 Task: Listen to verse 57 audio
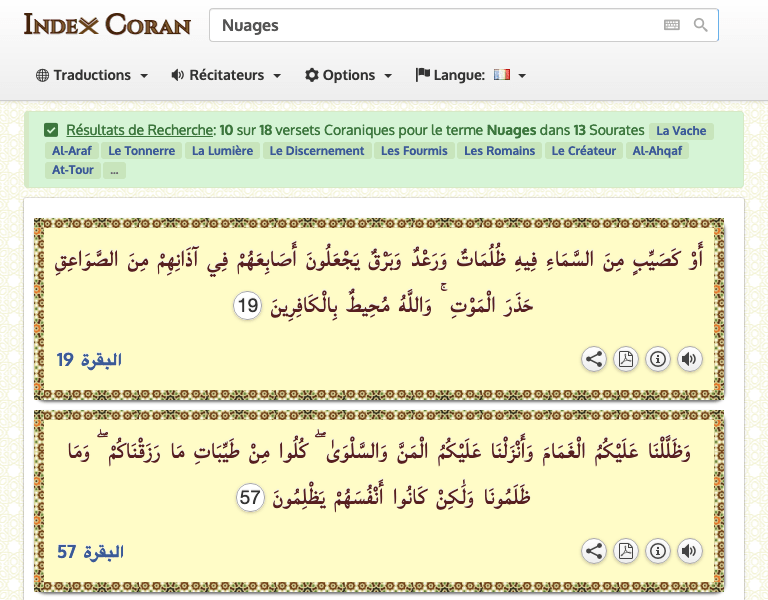(689, 551)
